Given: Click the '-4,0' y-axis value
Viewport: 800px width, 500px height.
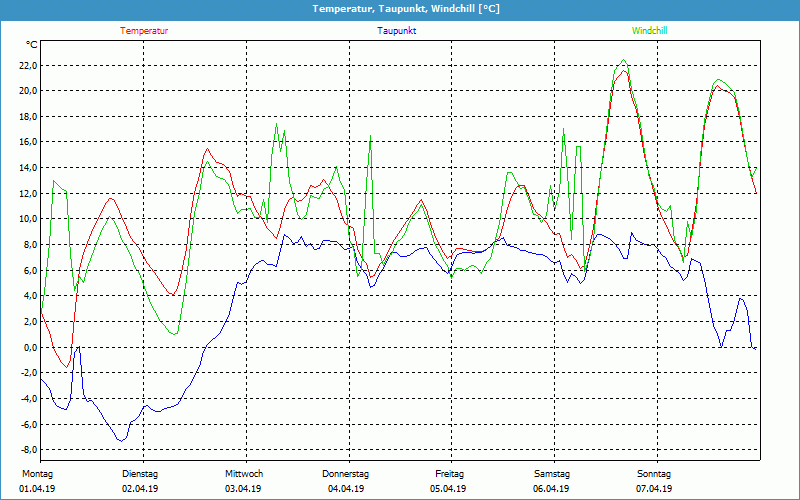Looking at the screenshot, I should click(x=29, y=398).
